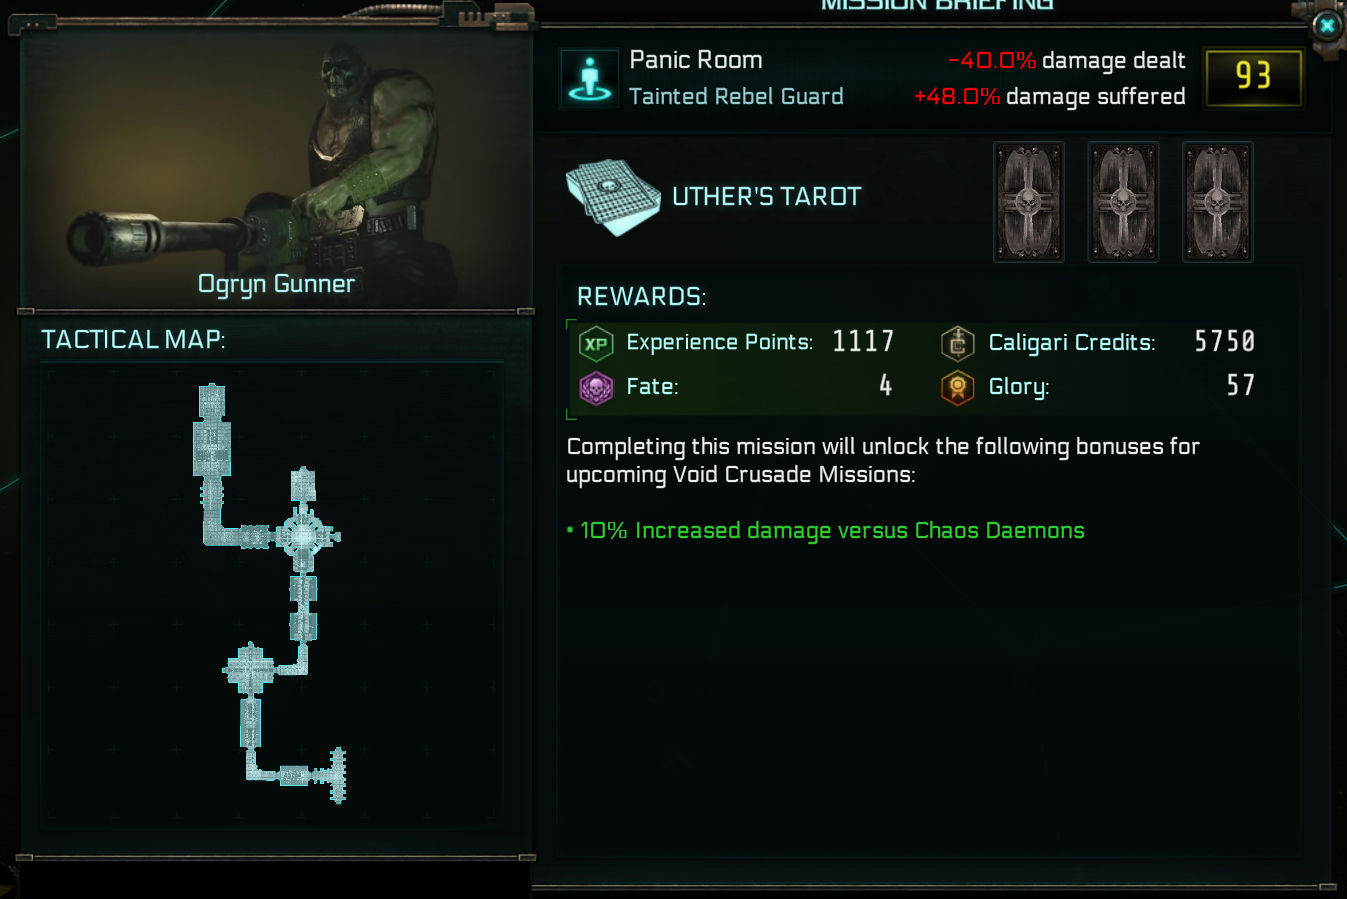
Task: Close the Mission Briefing panel
Action: click(1327, 25)
